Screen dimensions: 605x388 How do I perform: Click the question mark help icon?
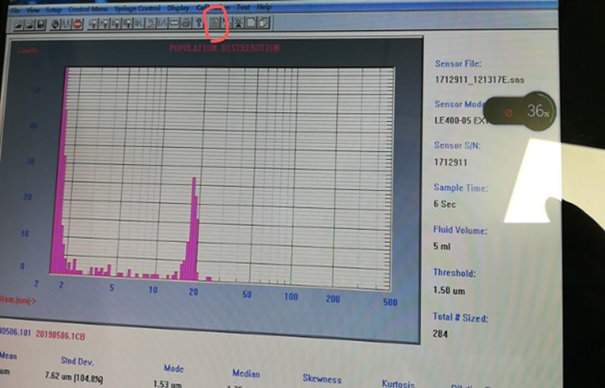(198, 23)
